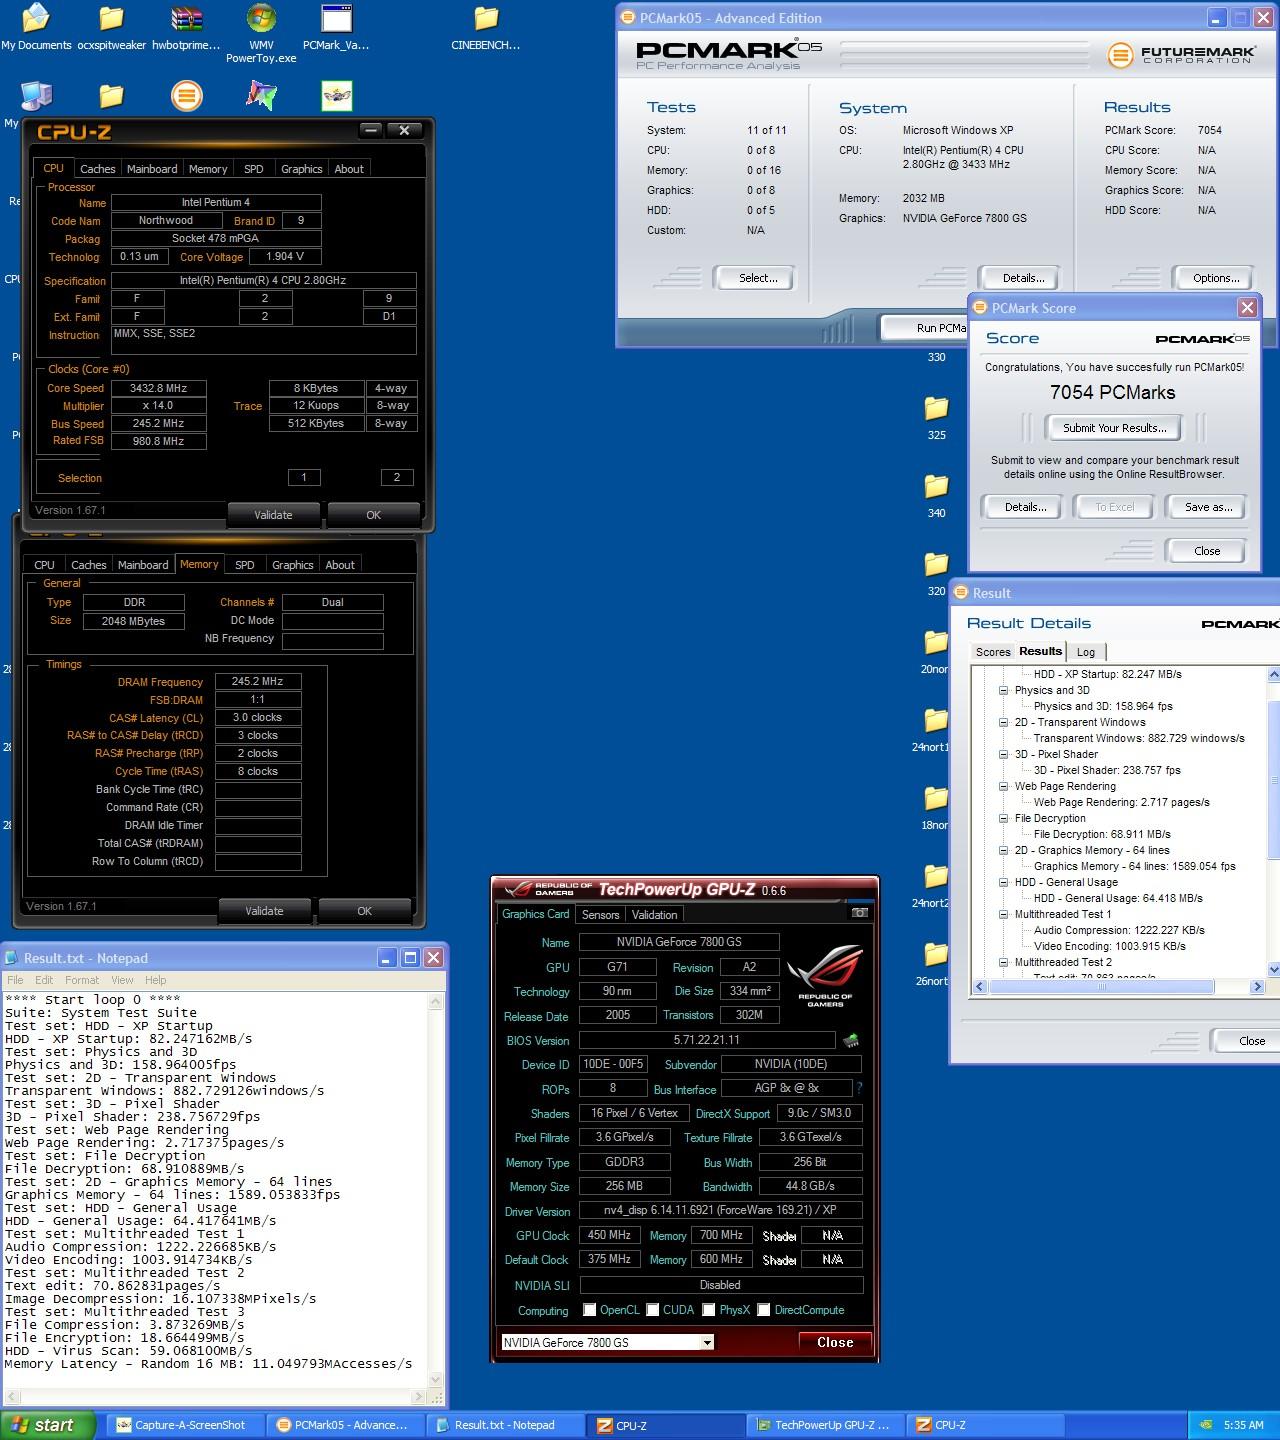Toggle OpenCL checkbox in GPU-Z
1280x1440 pixels.
coord(589,1310)
